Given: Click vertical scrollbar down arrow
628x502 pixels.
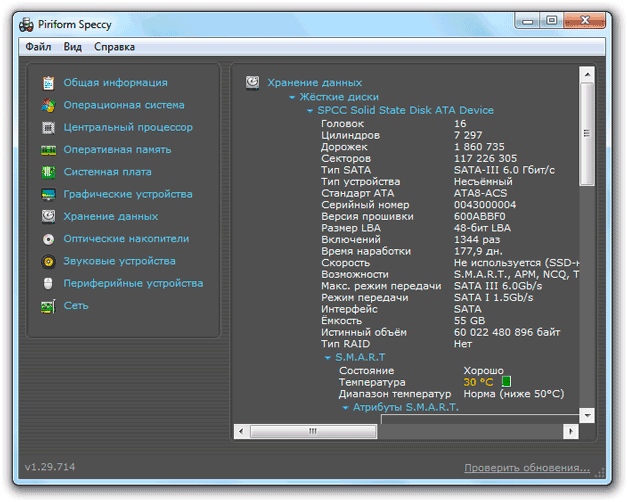Looking at the screenshot, I should (x=587, y=416).
